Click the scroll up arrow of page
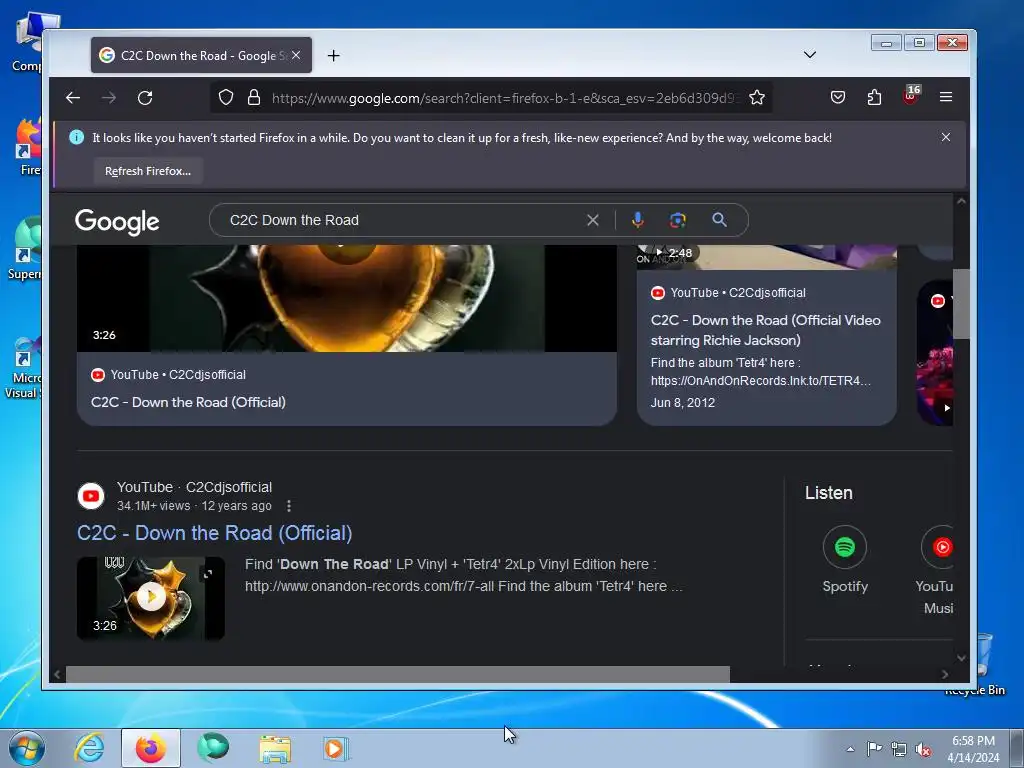Image resolution: width=1024 pixels, height=768 pixels. click(961, 201)
